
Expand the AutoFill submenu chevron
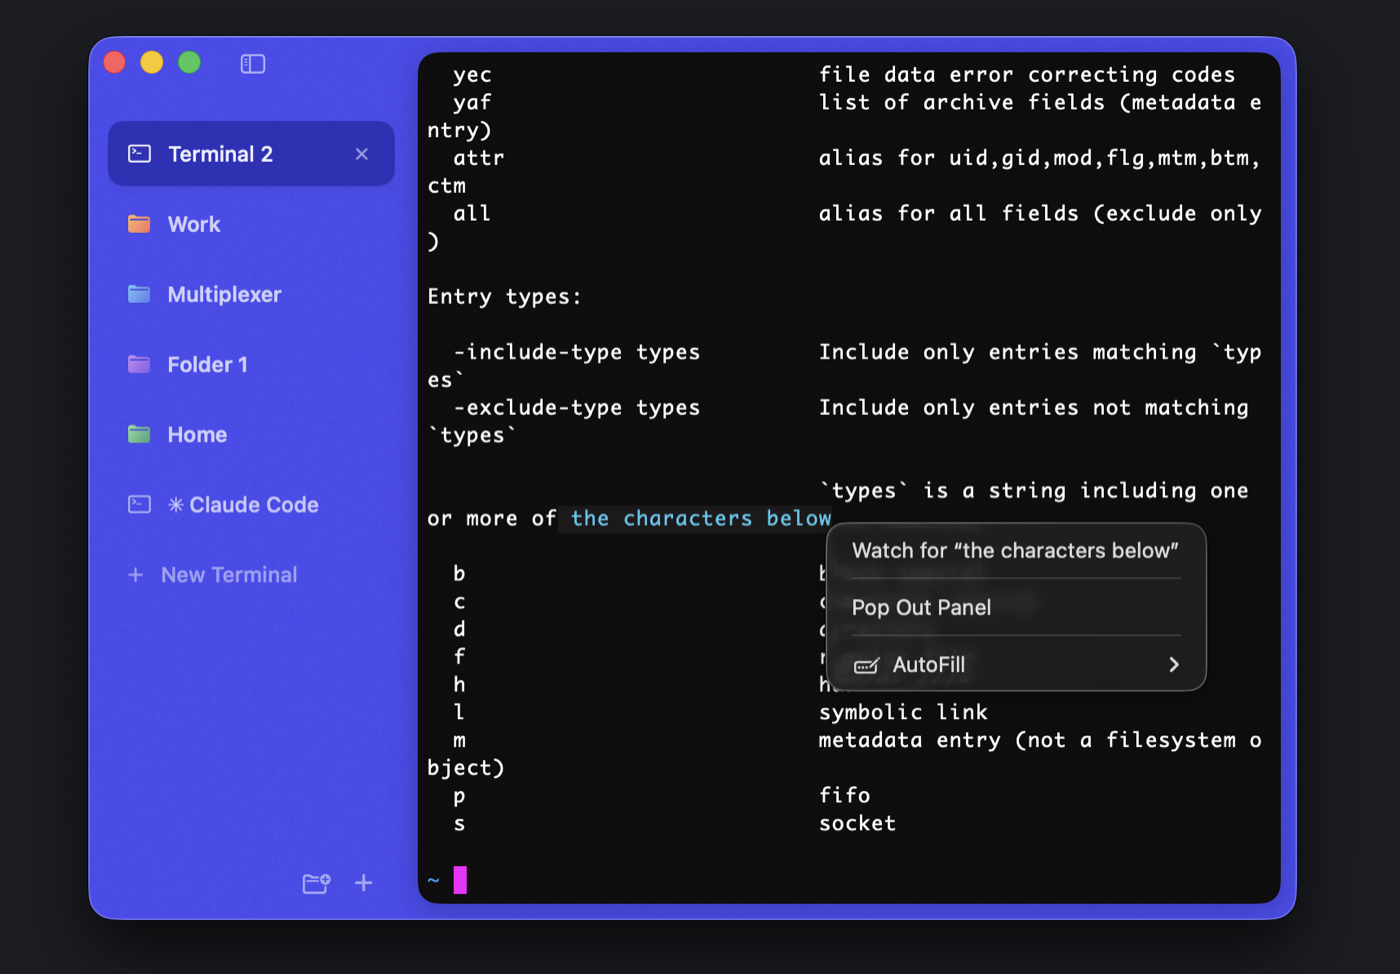[1174, 665]
